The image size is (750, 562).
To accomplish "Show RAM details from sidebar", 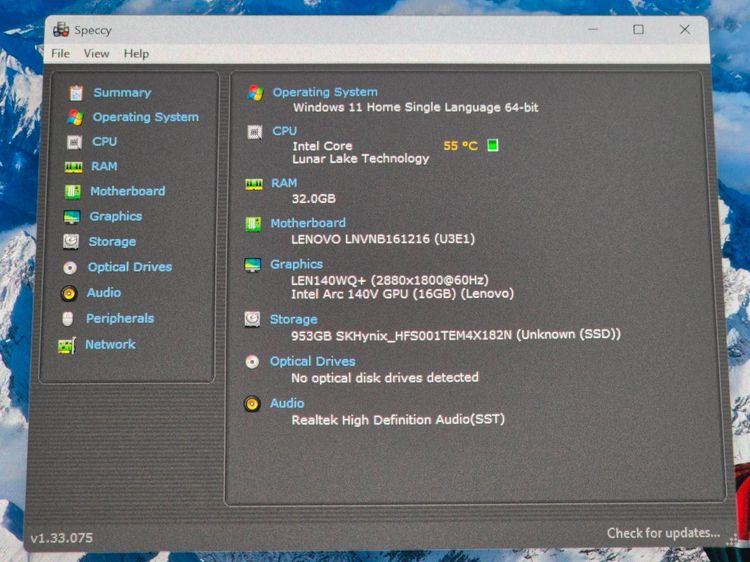I will click(104, 166).
